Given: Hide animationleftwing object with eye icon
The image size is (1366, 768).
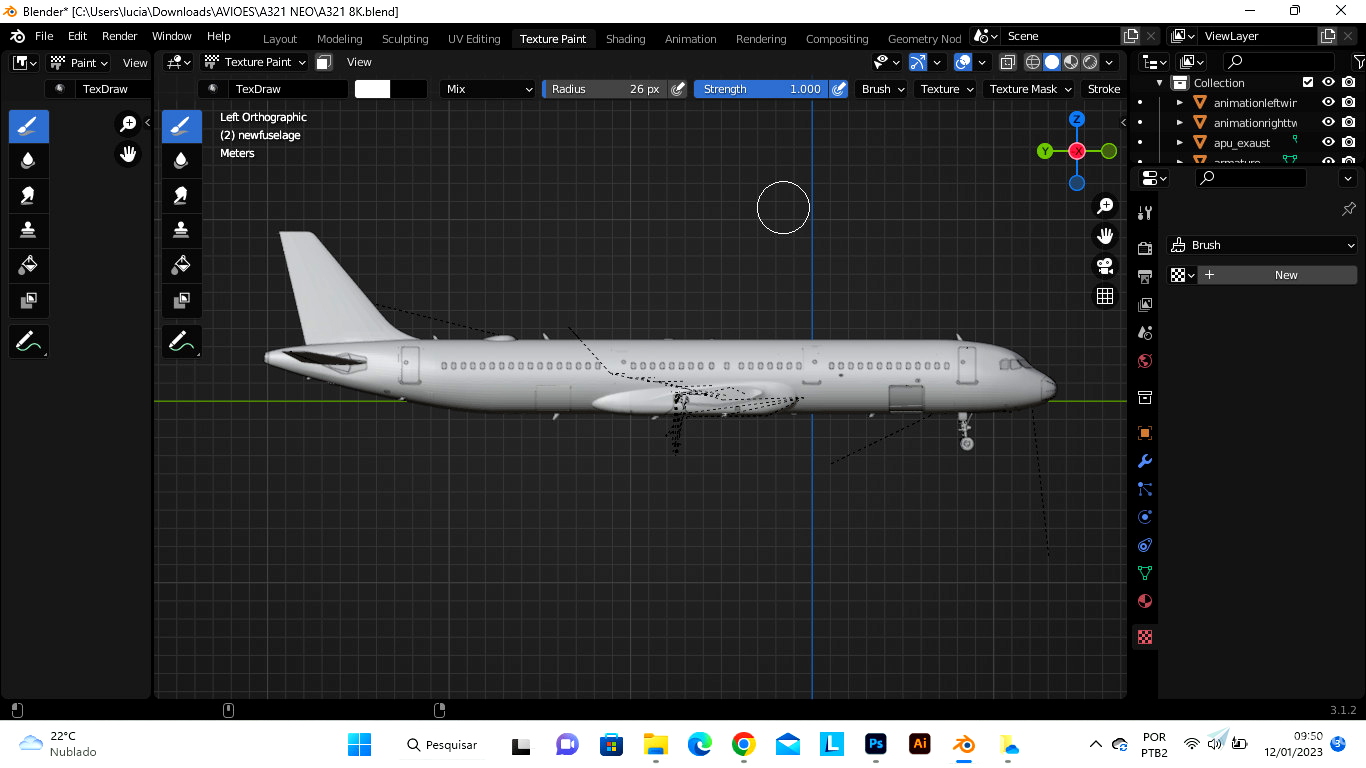Looking at the screenshot, I should tap(1328, 102).
